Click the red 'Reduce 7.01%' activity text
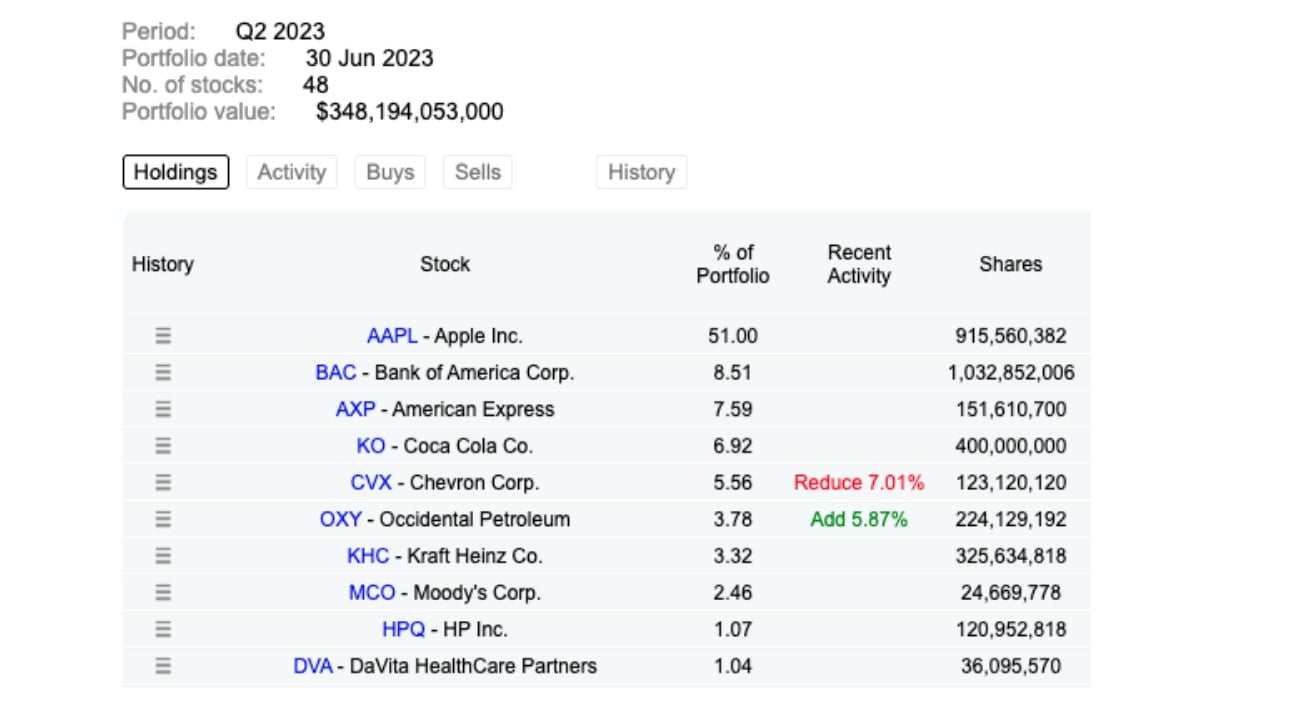Viewport: 1299px width, 702px height. [859, 483]
